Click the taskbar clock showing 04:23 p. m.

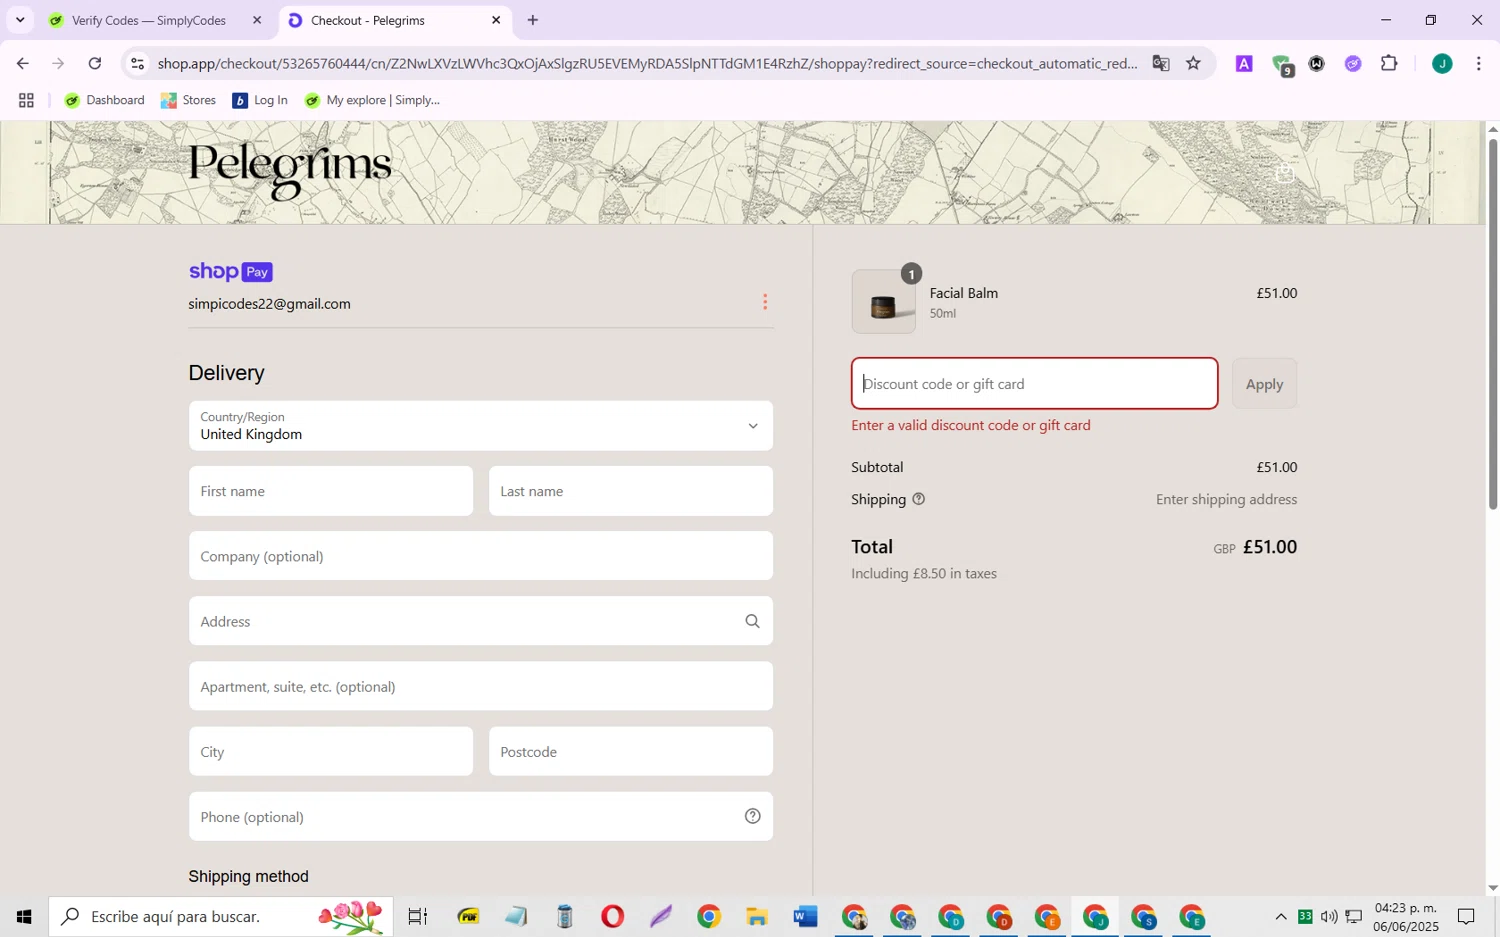pos(1406,916)
